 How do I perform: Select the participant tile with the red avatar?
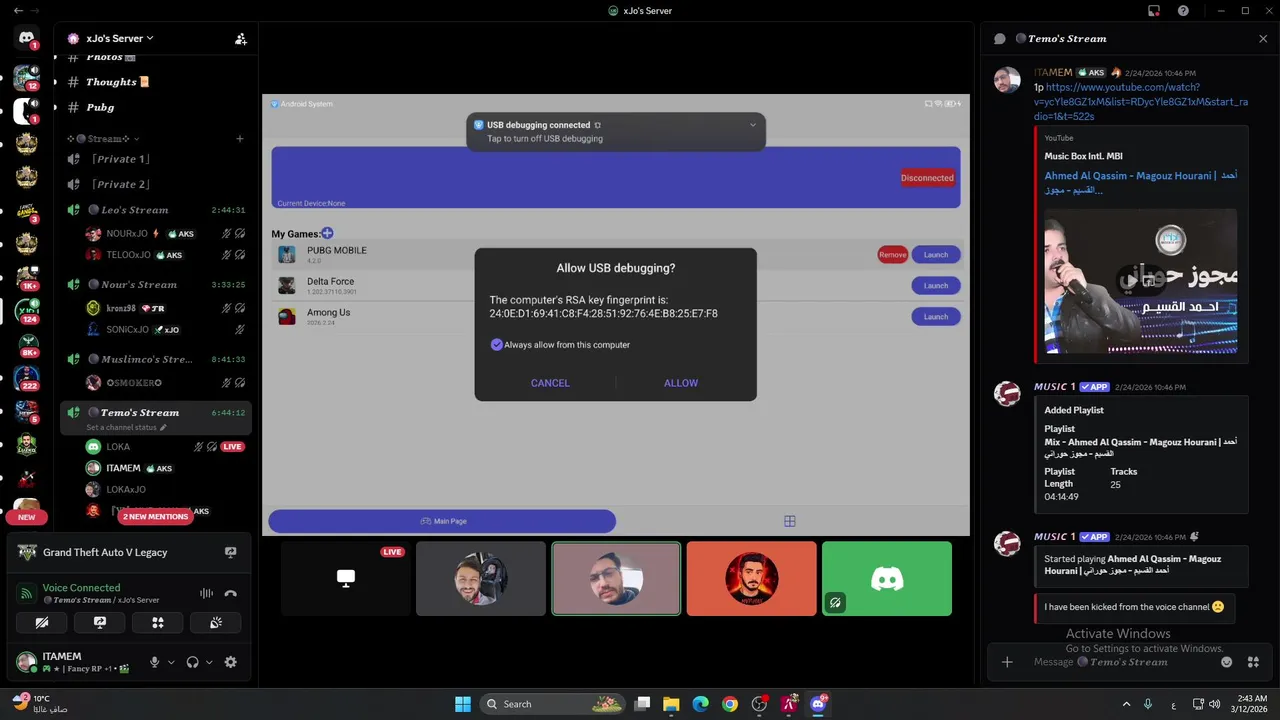coord(751,578)
